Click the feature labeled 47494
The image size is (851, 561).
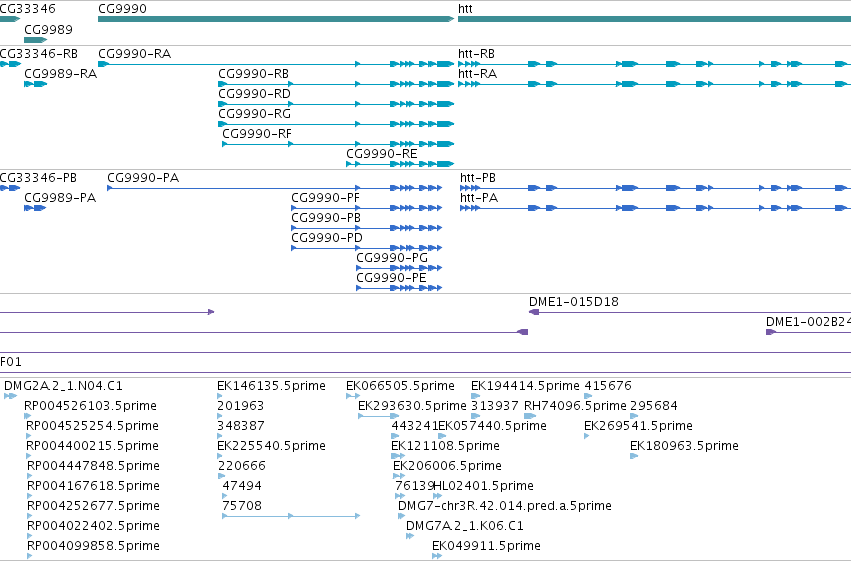click(x=225, y=496)
